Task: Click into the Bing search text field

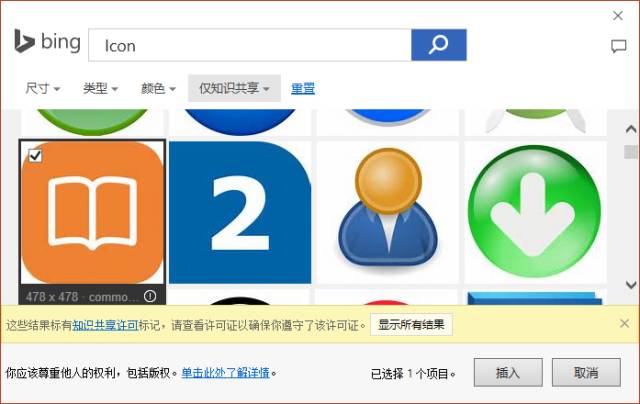Action: 250,45
